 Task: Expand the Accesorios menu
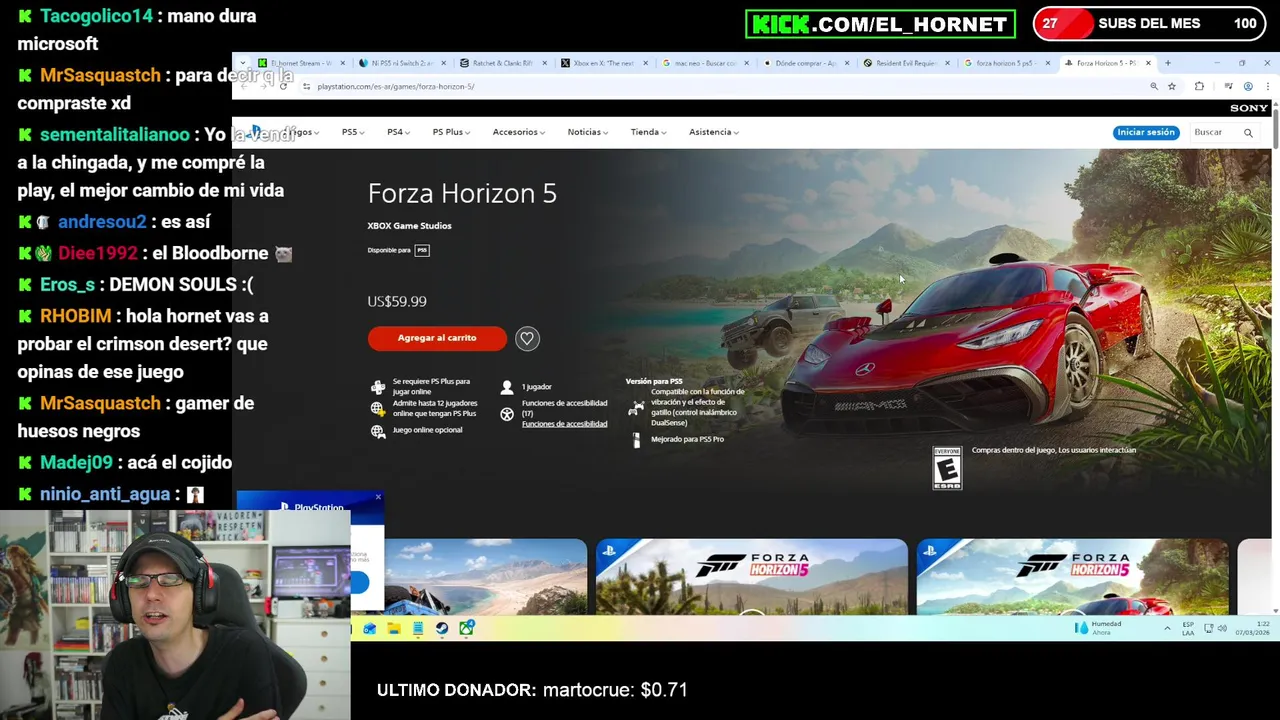(518, 132)
